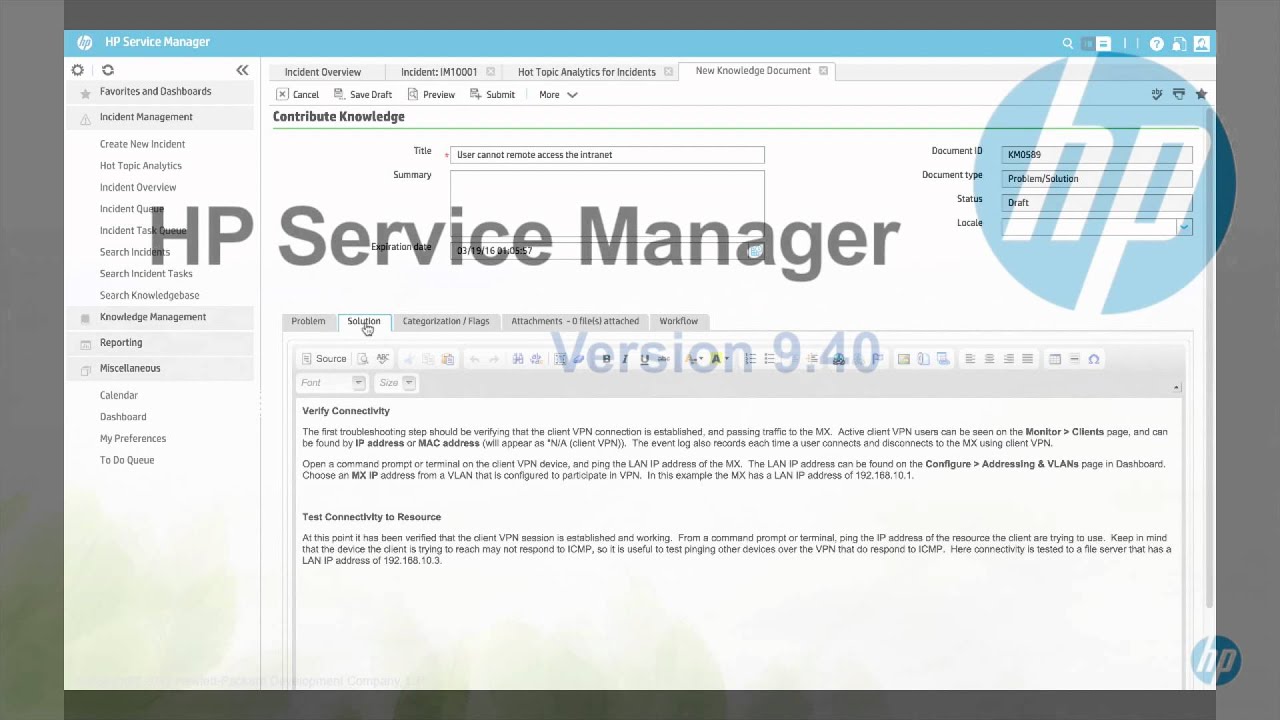Viewport: 1280px width, 720px height.
Task: Click the editor paste icon
Action: 447,359
